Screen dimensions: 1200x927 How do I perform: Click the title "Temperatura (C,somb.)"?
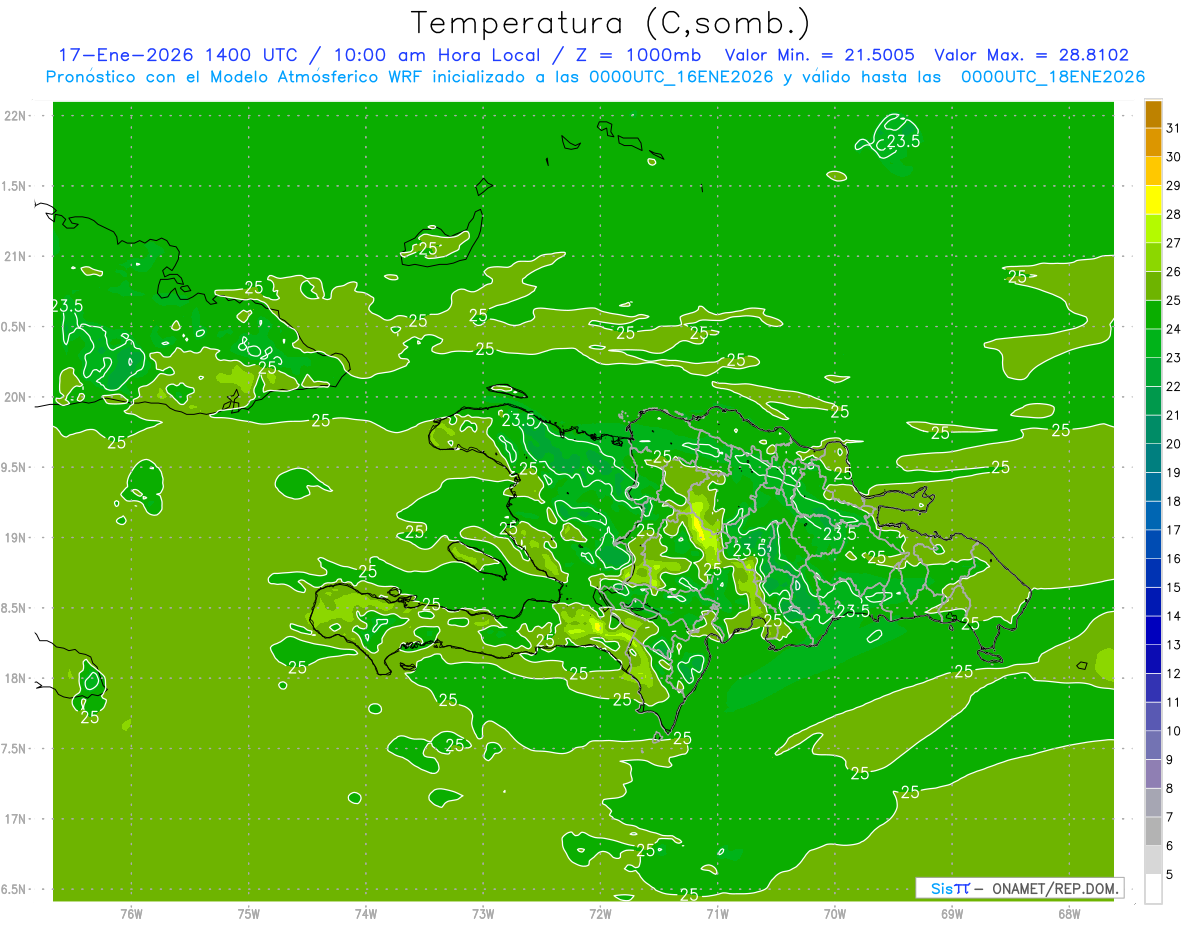coord(611,23)
